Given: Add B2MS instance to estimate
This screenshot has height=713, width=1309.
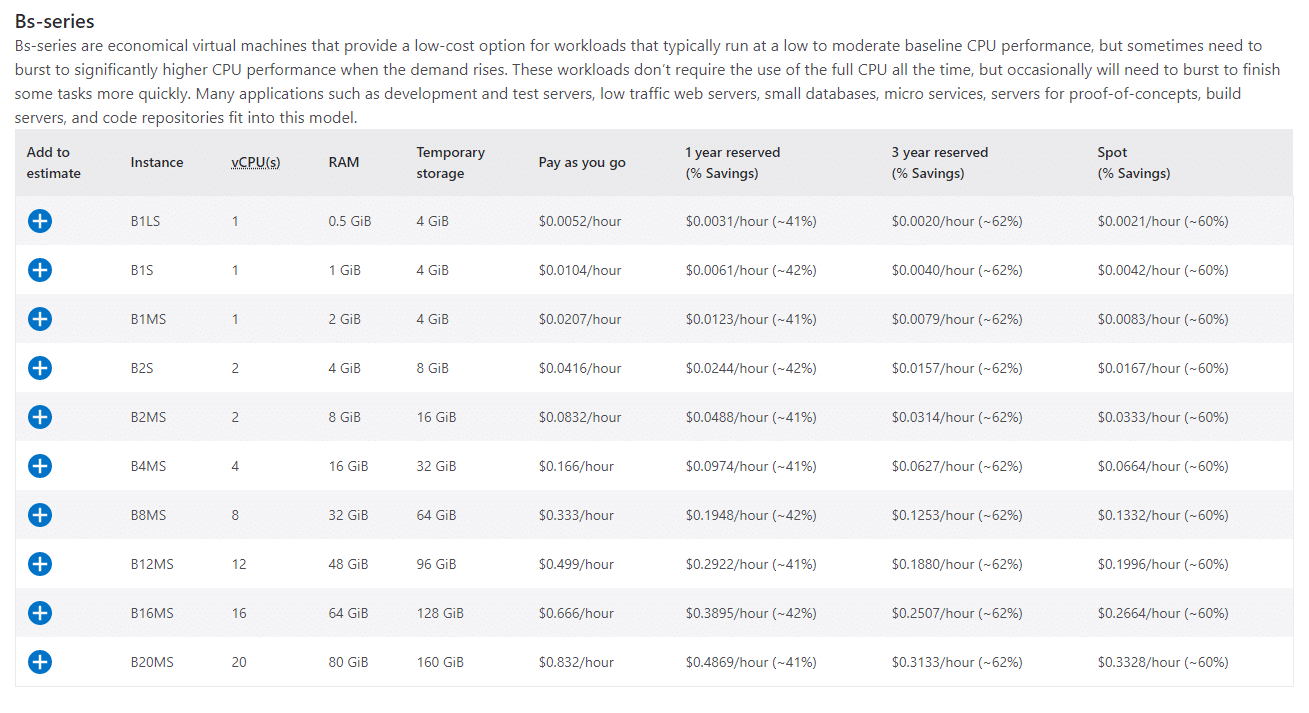Looking at the screenshot, I should (40, 417).
